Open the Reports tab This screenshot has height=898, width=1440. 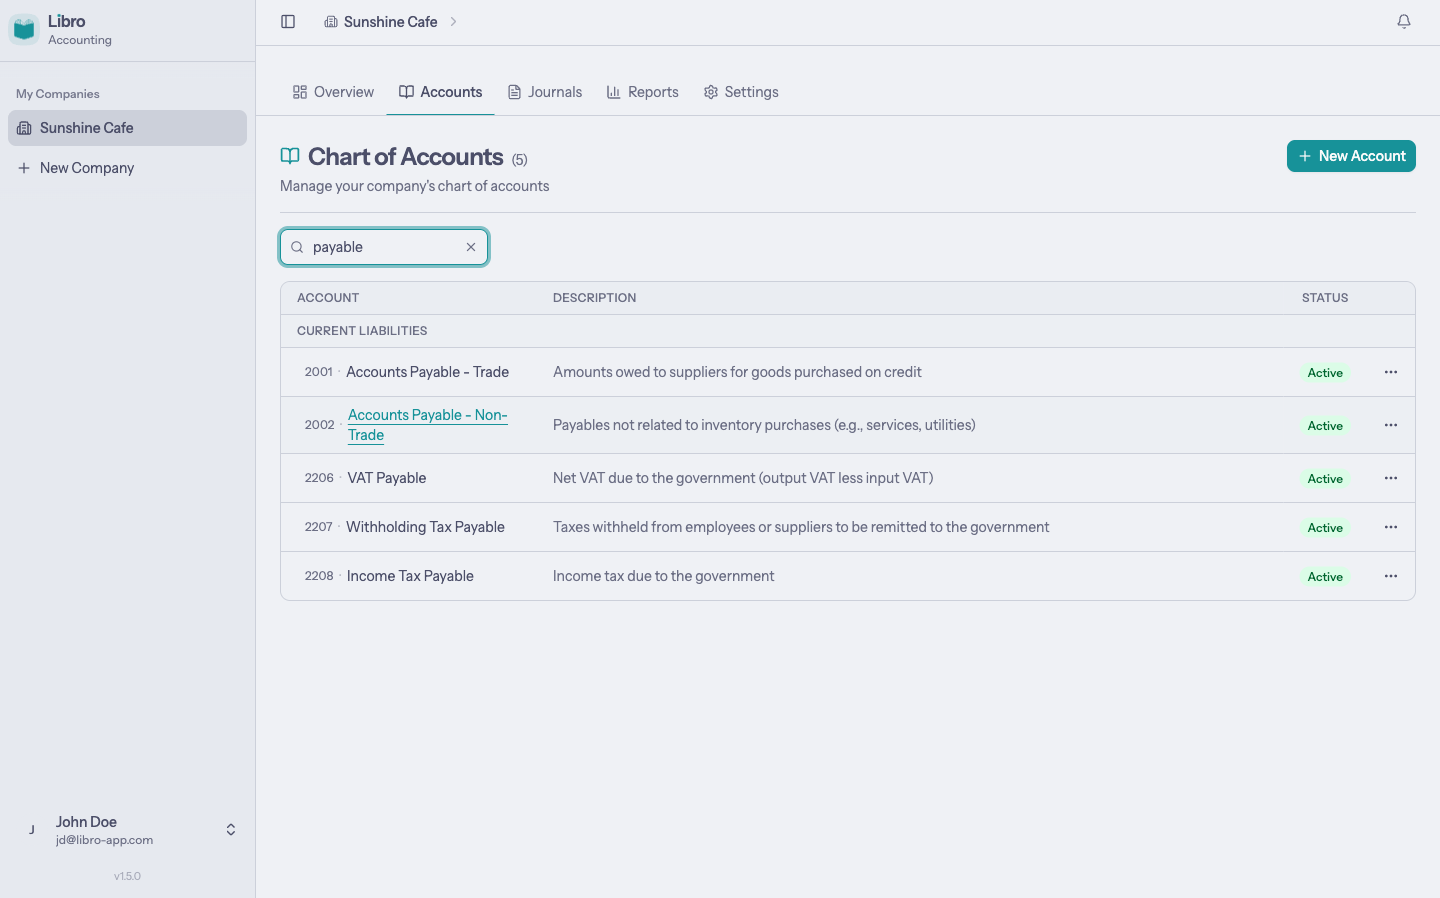[642, 91]
